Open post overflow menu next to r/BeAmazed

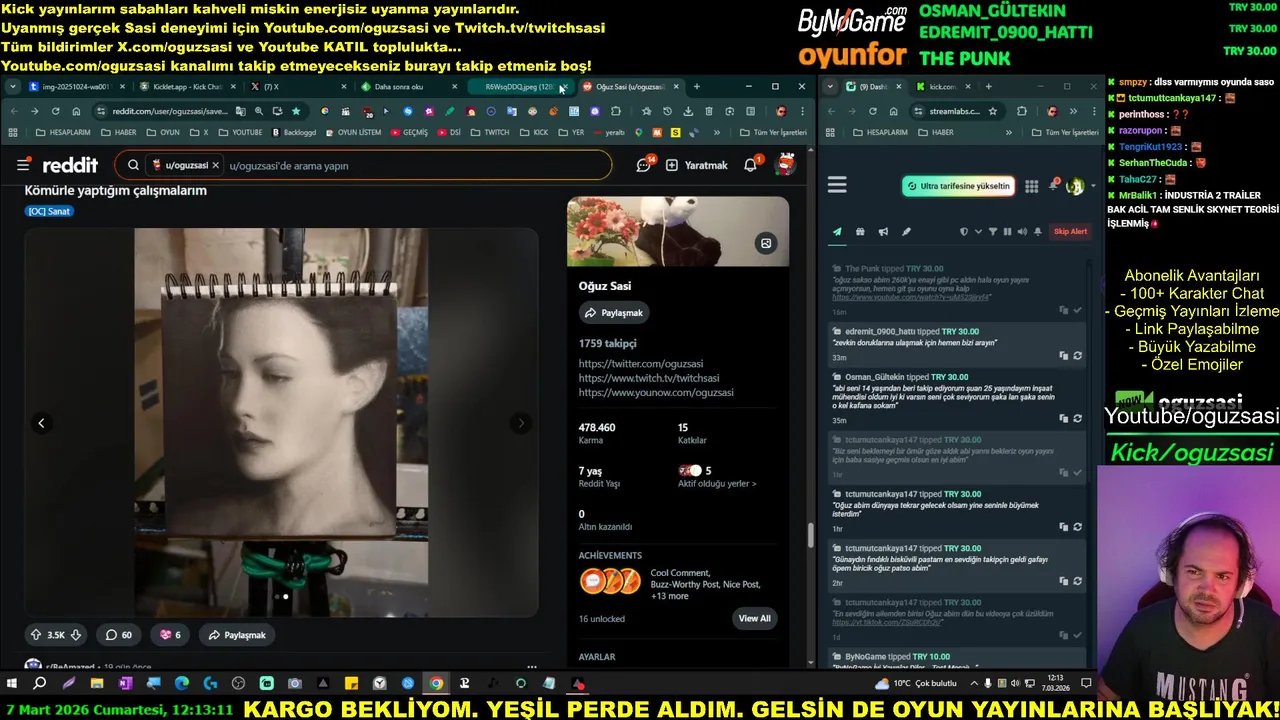pos(532,666)
